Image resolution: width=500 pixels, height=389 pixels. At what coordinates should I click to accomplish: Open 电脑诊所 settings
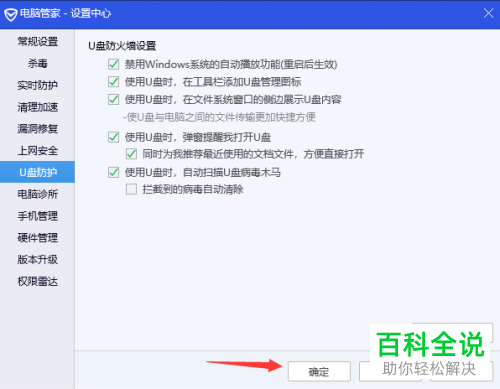tap(37, 194)
